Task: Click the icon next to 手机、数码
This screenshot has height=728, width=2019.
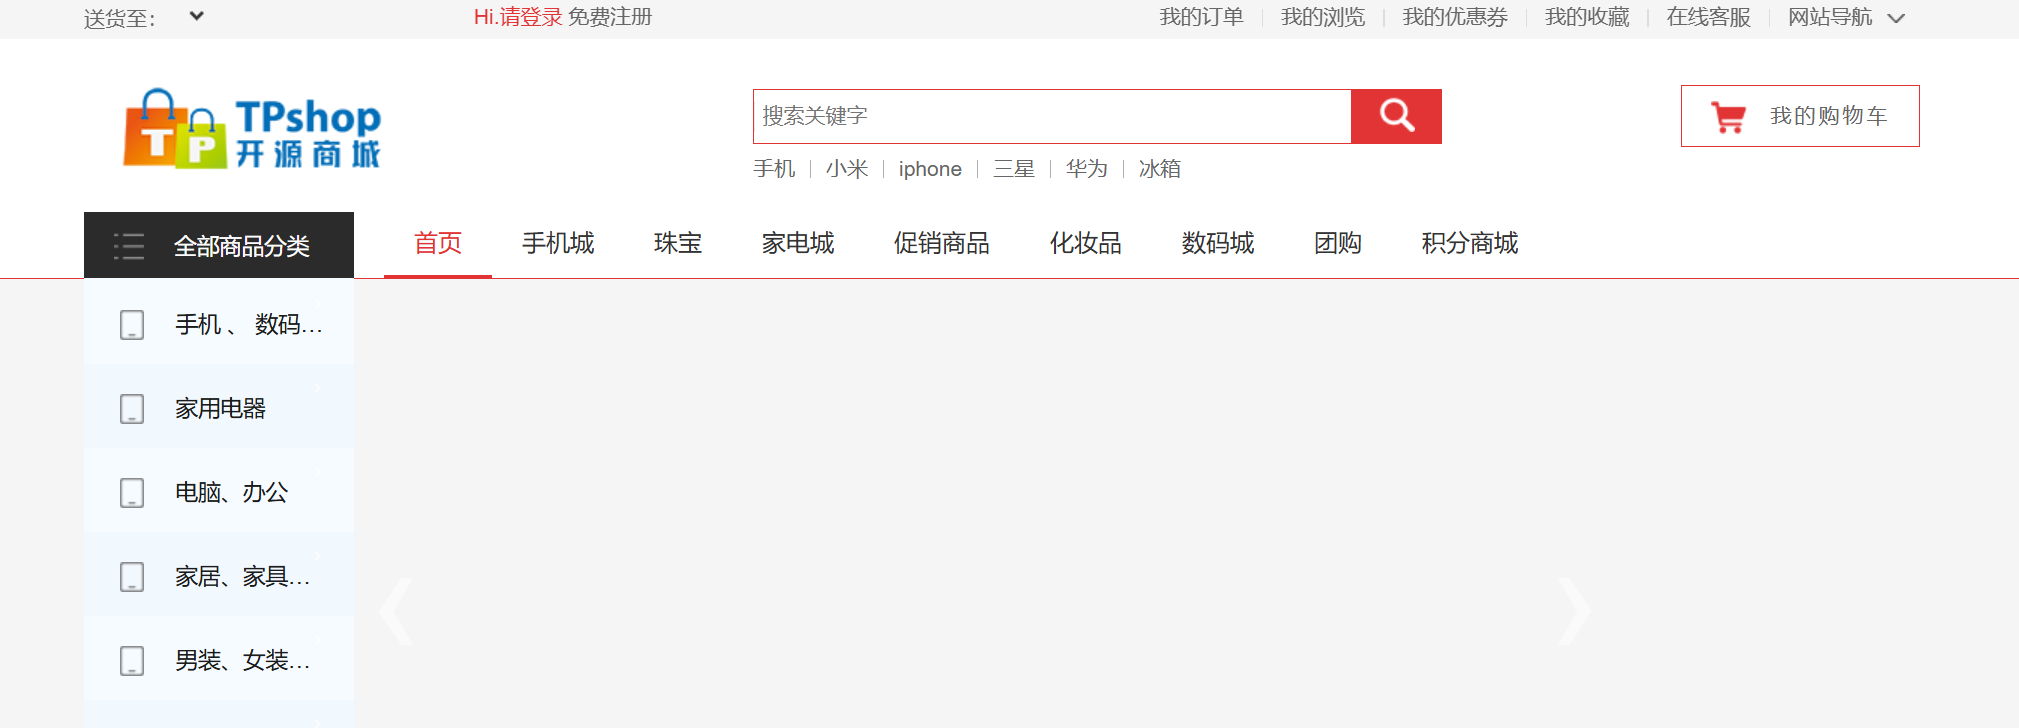Action: pos(132,325)
